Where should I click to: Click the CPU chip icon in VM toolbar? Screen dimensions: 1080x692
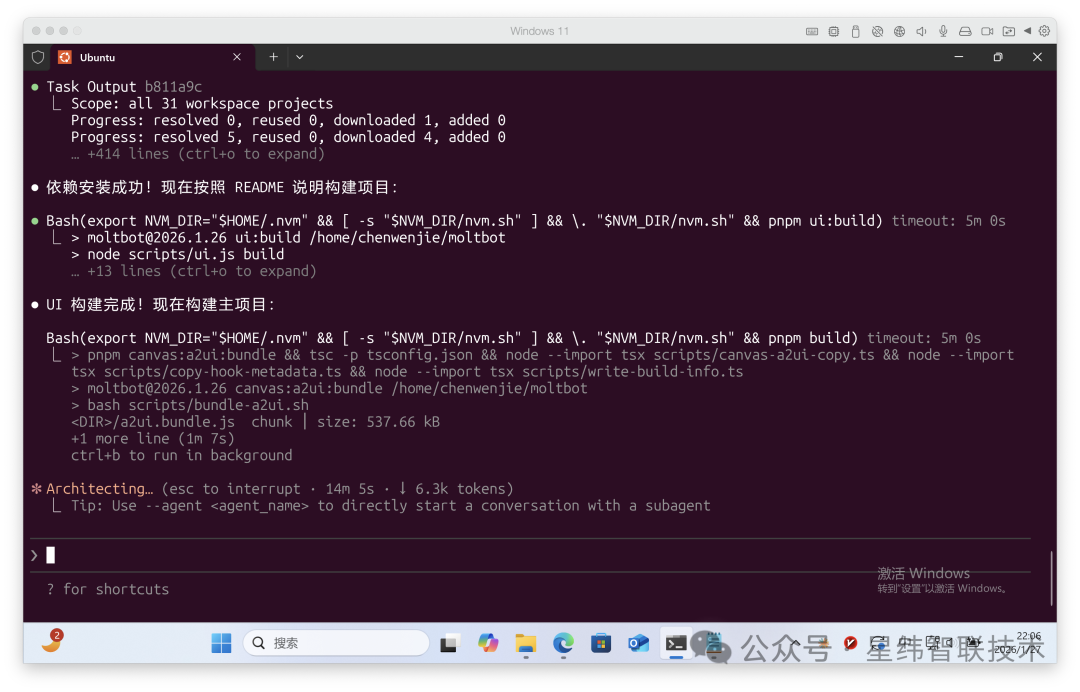click(x=833, y=31)
